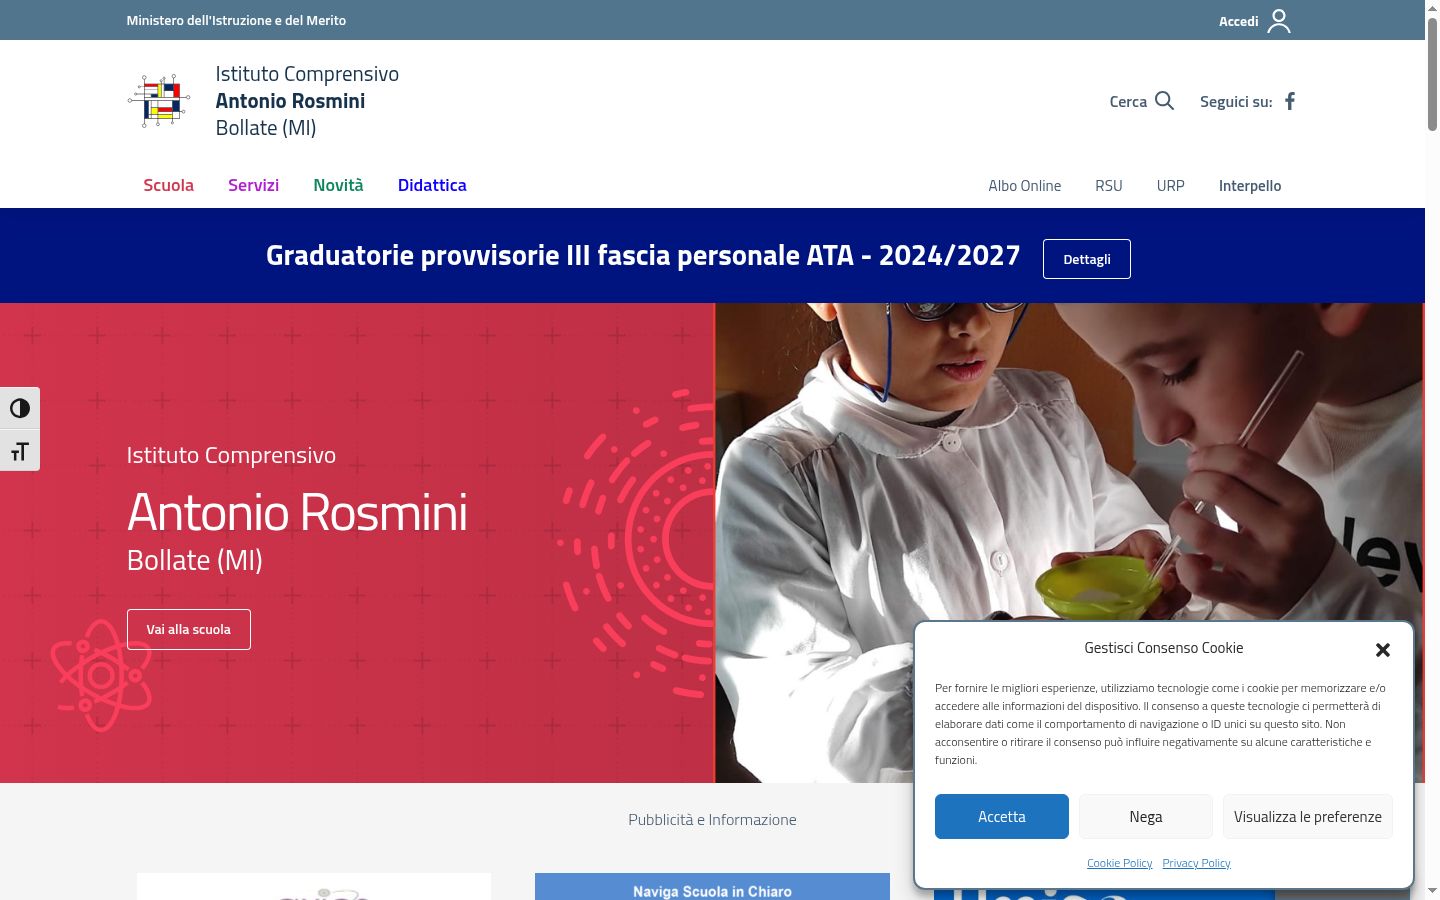
Task: Click Ministero dell'Istruzione e del Merito
Action: pyautogui.click(x=236, y=20)
